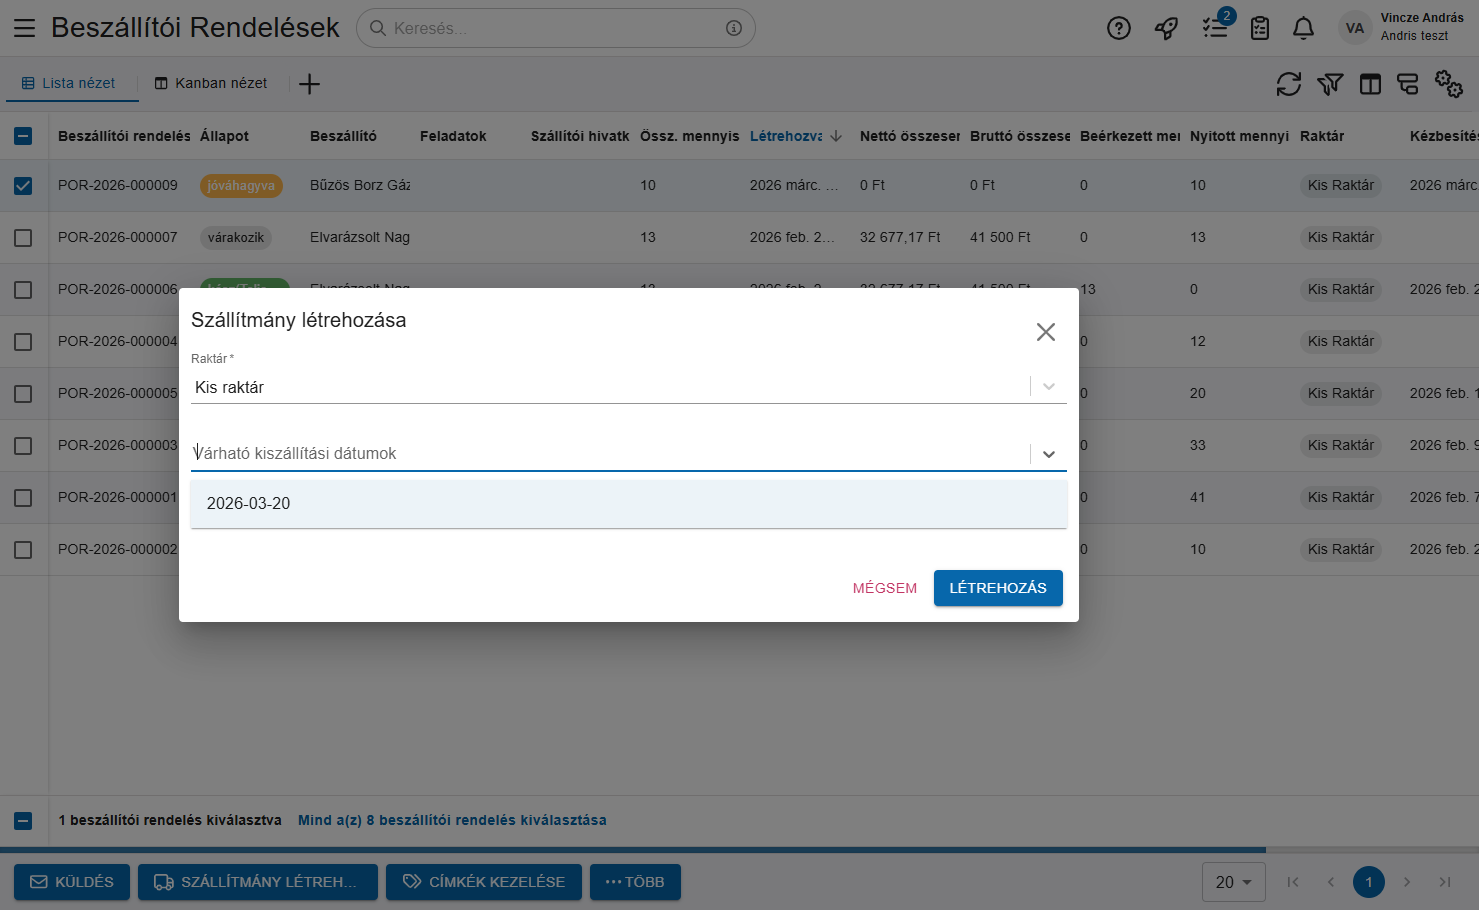This screenshot has height=910, width=1479.
Task: Close the Szállítmány létrehozása dialog
Action: (1045, 332)
